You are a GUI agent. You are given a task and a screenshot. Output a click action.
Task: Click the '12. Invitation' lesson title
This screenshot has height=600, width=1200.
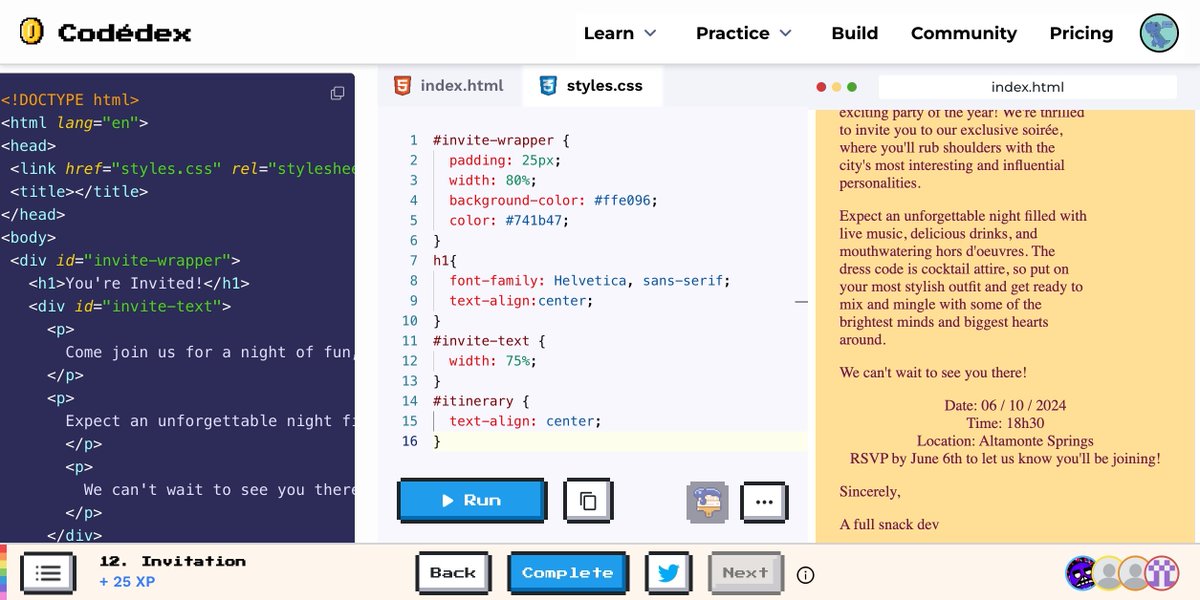[172, 561]
